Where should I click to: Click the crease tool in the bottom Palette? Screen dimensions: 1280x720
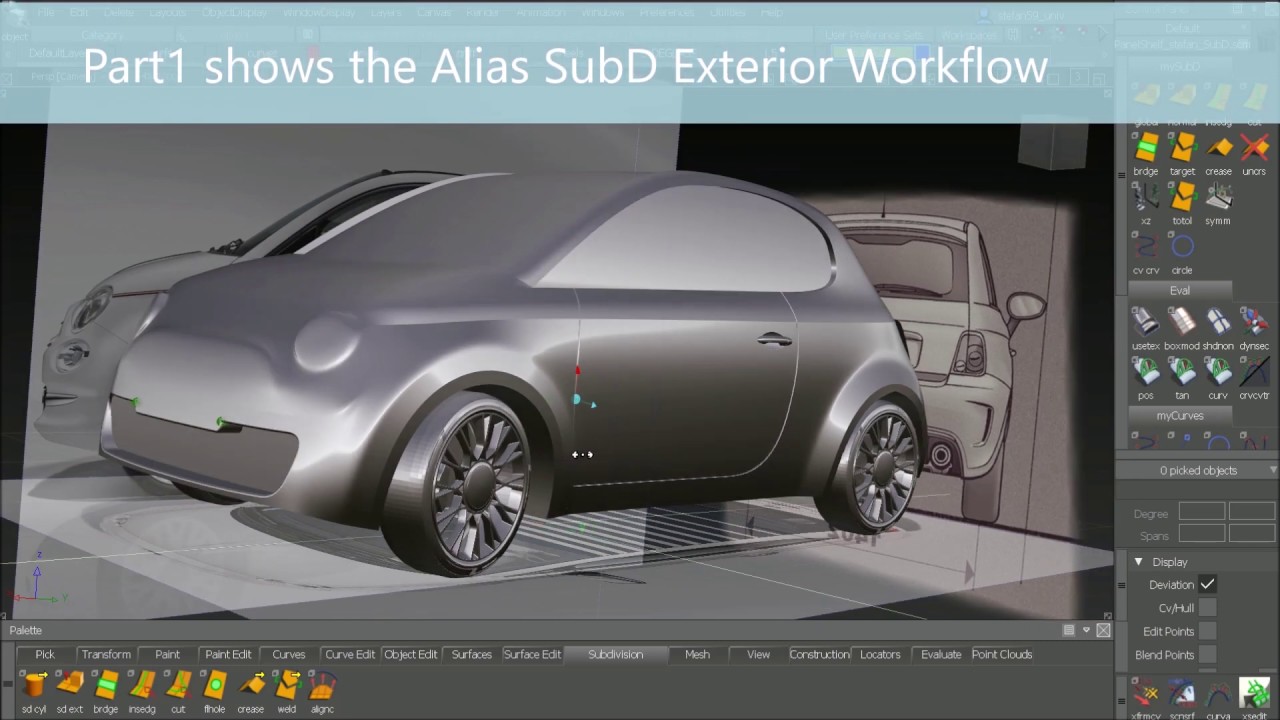(x=251, y=686)
